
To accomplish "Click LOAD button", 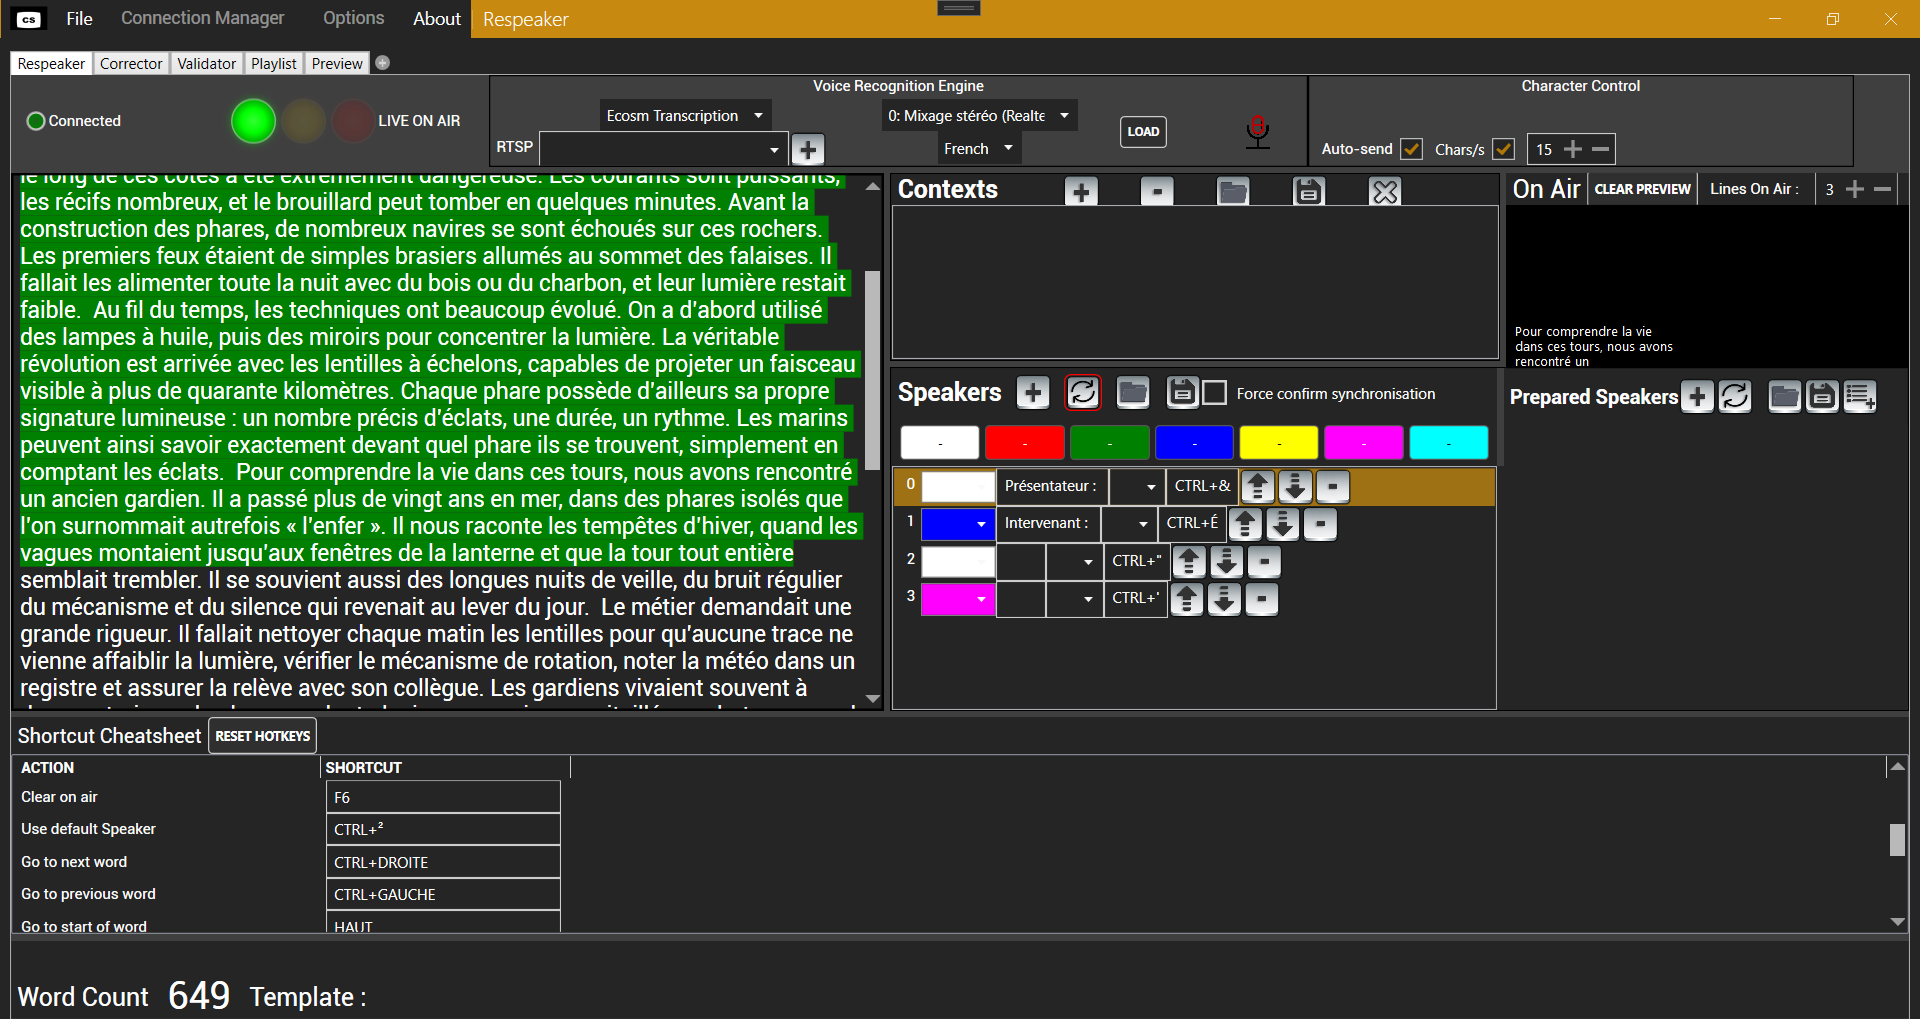I will click(x=1143, y=132).
